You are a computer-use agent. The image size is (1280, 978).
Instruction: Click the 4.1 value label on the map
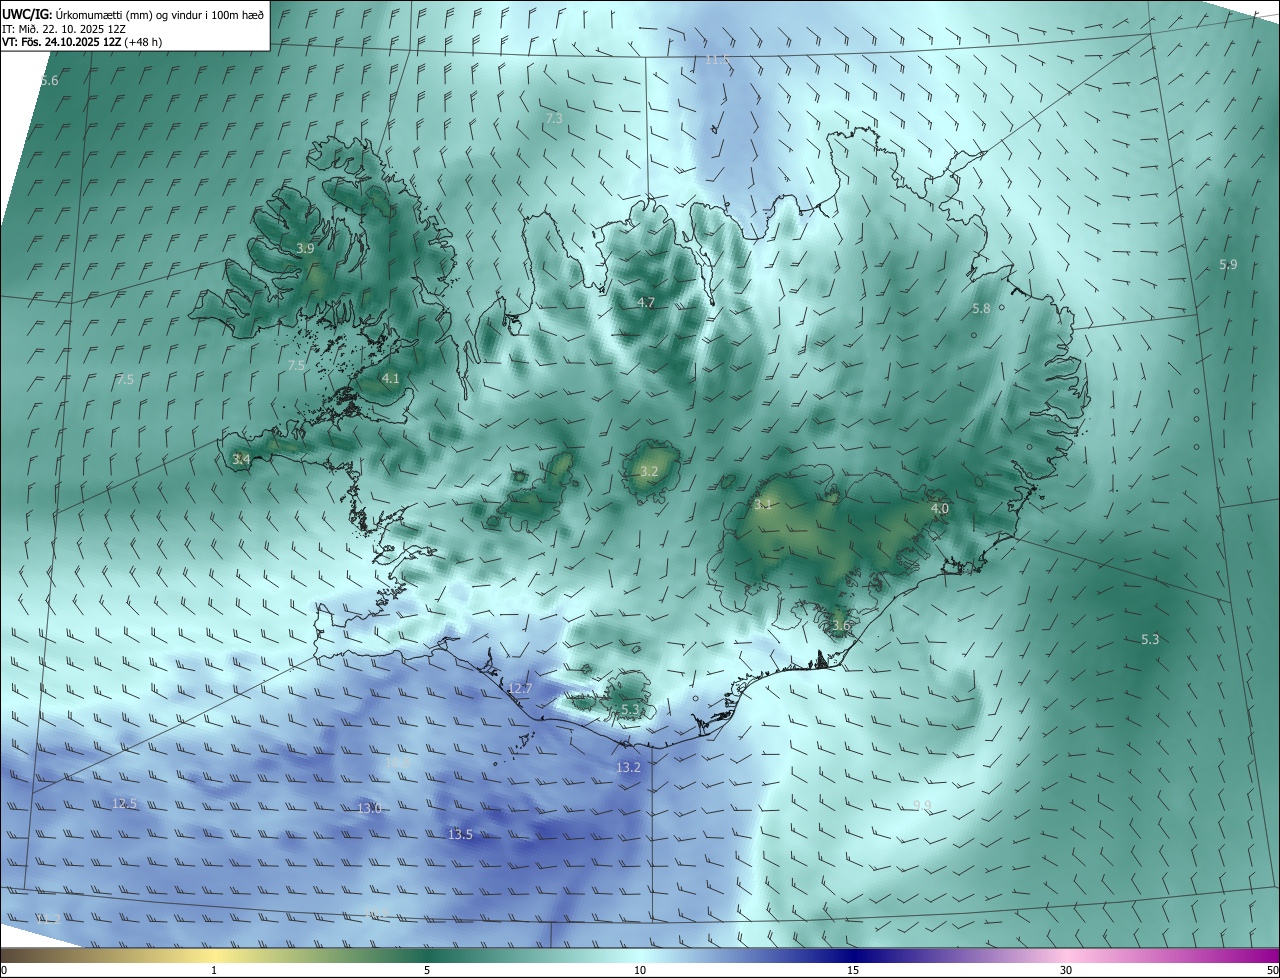pos(390,379)
